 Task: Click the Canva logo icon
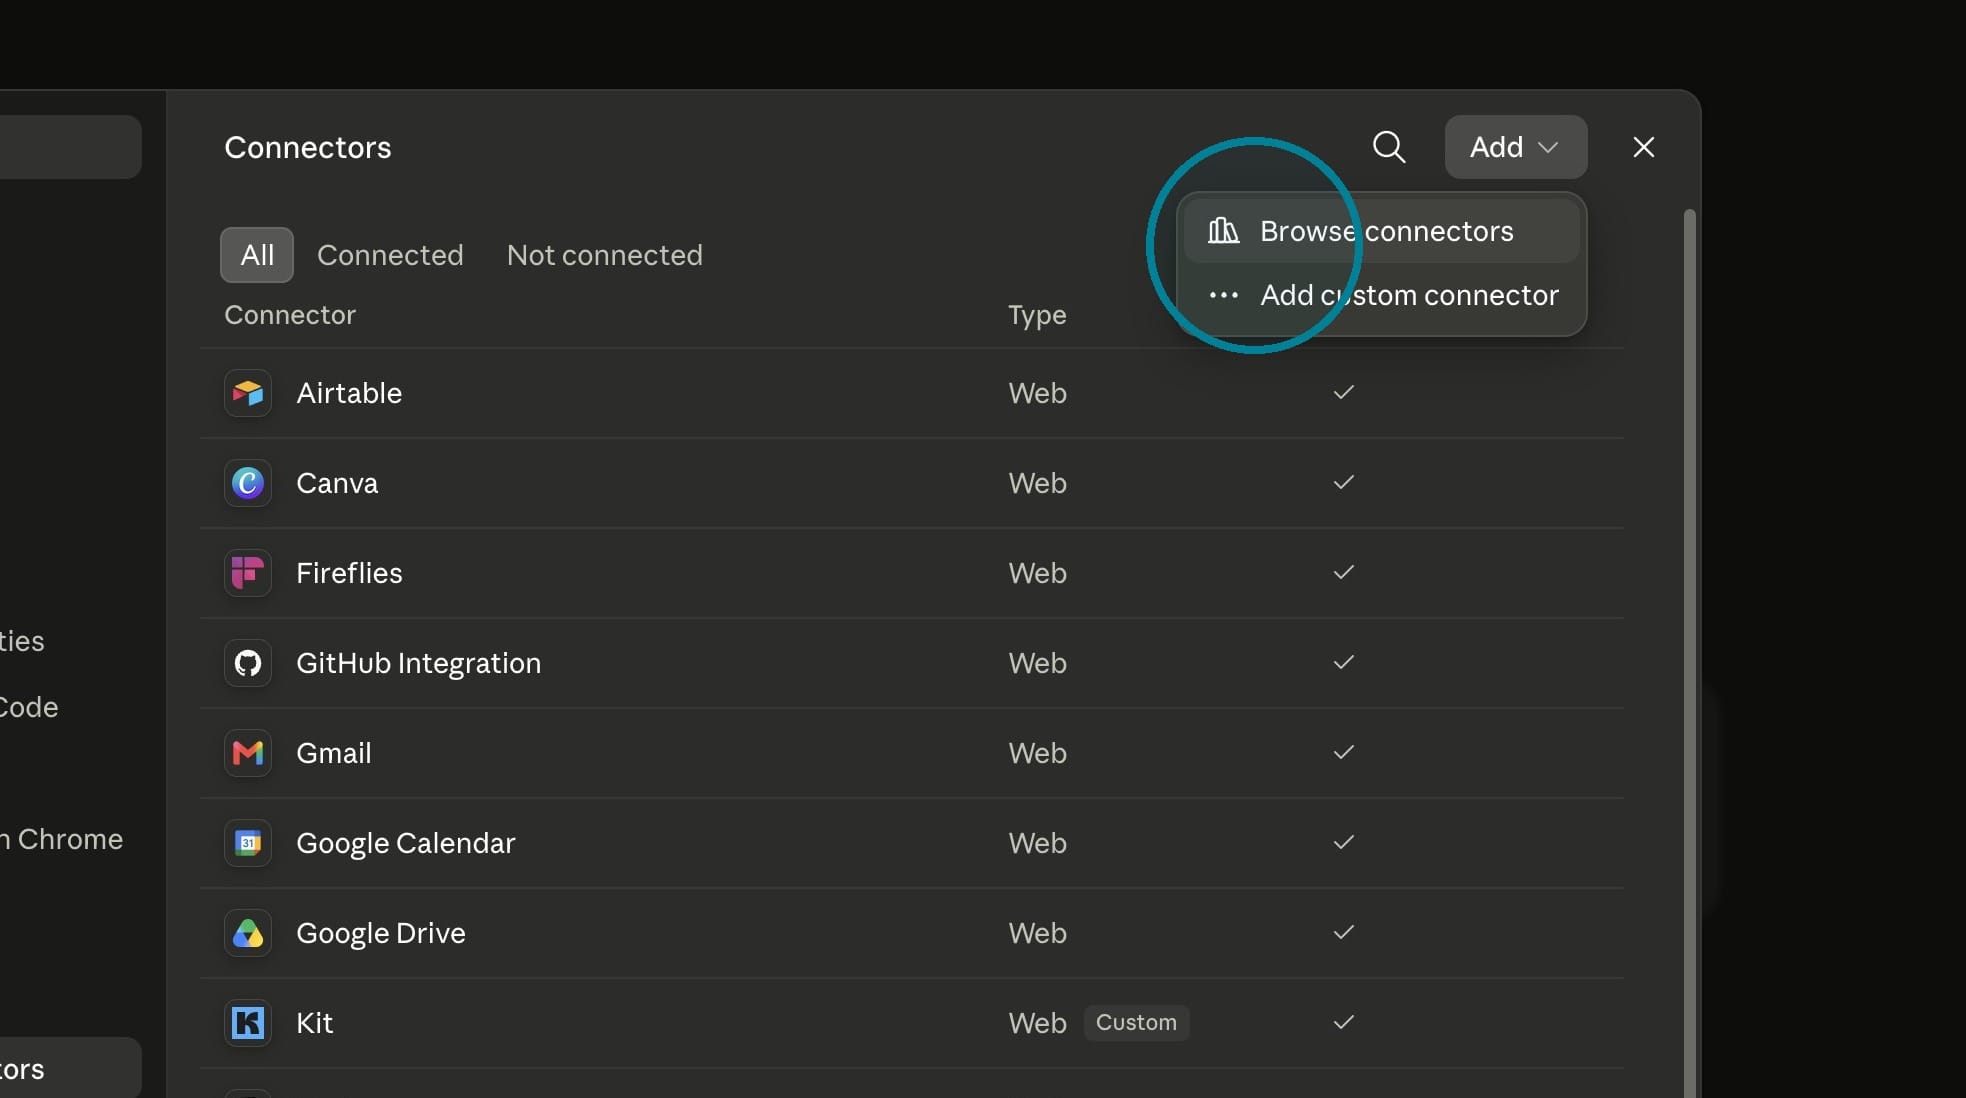point(248,483)
